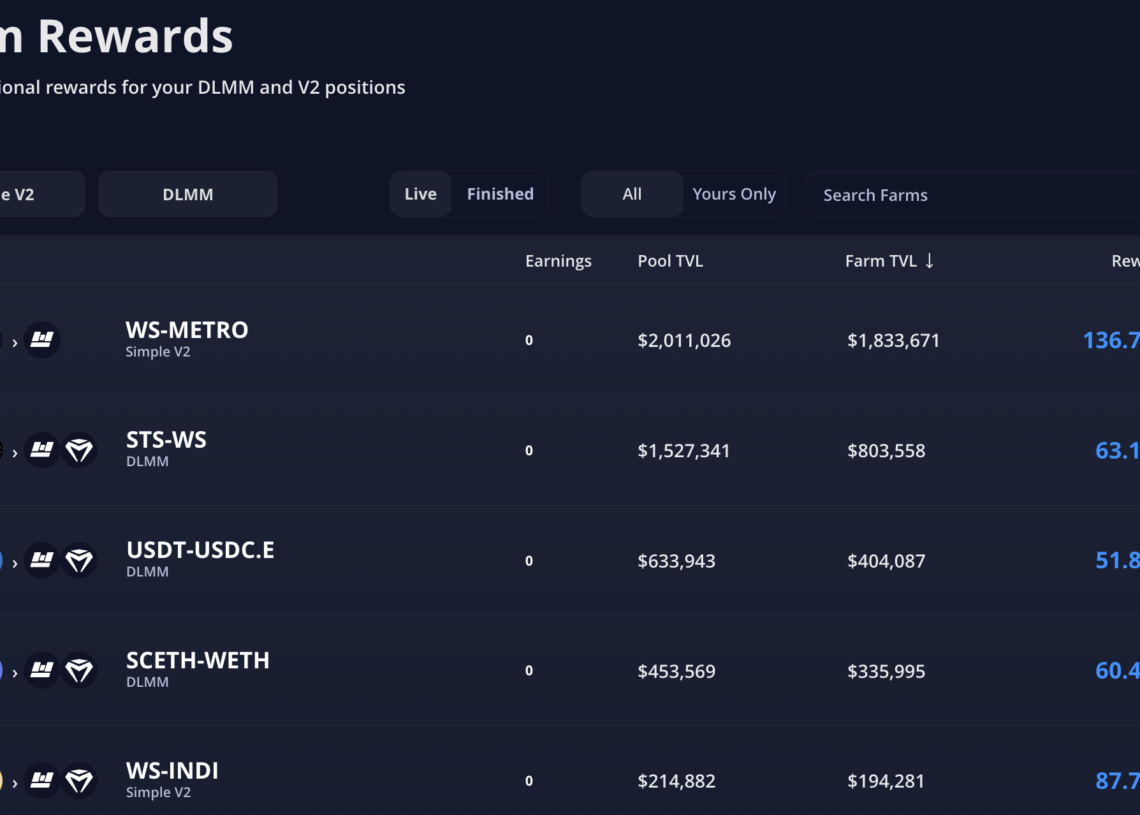Click the gem reward icon in the USDT-USDC.E row
1140x815 pixels.
point(79,561)
